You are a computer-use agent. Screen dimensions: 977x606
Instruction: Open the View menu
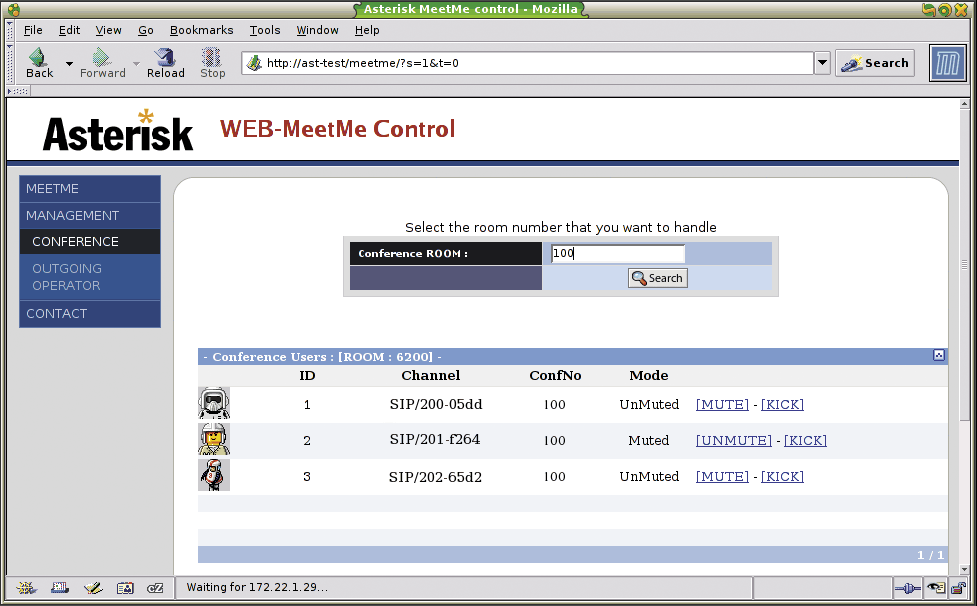pyautogui.click(x=108, y=30)
